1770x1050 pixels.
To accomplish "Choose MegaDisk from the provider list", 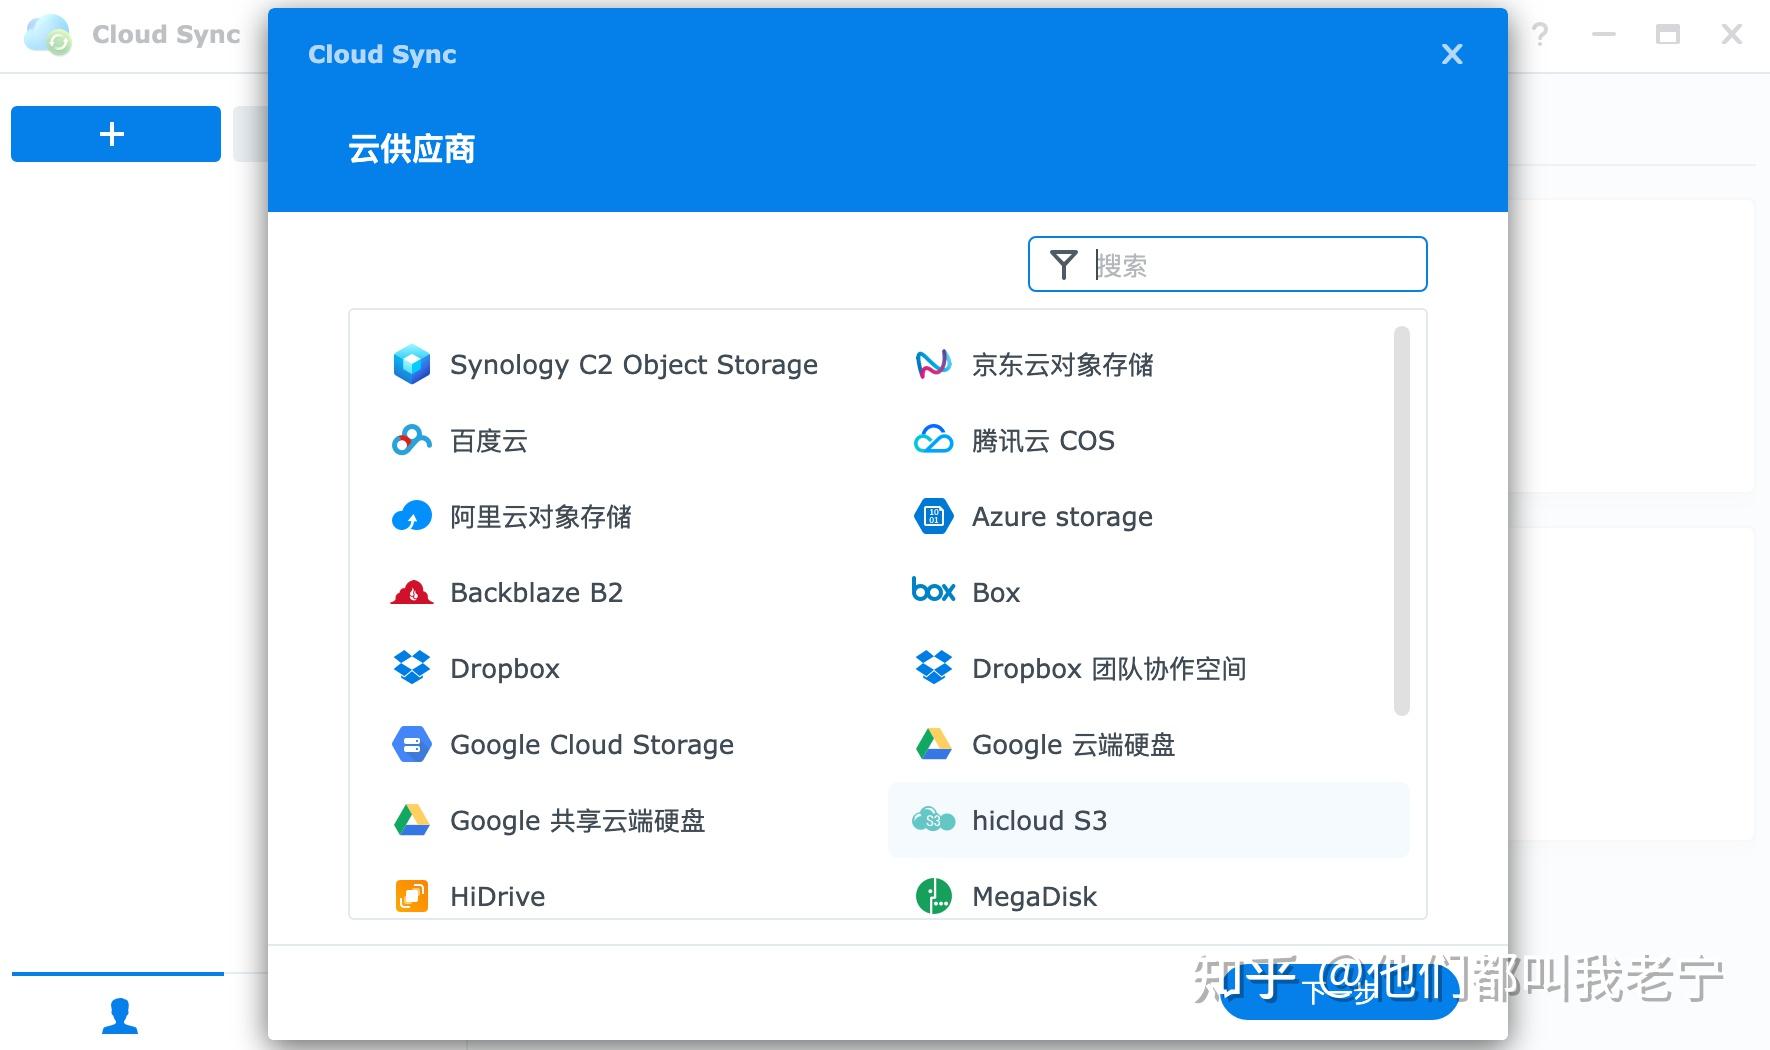I will (x=1034, y=896).
